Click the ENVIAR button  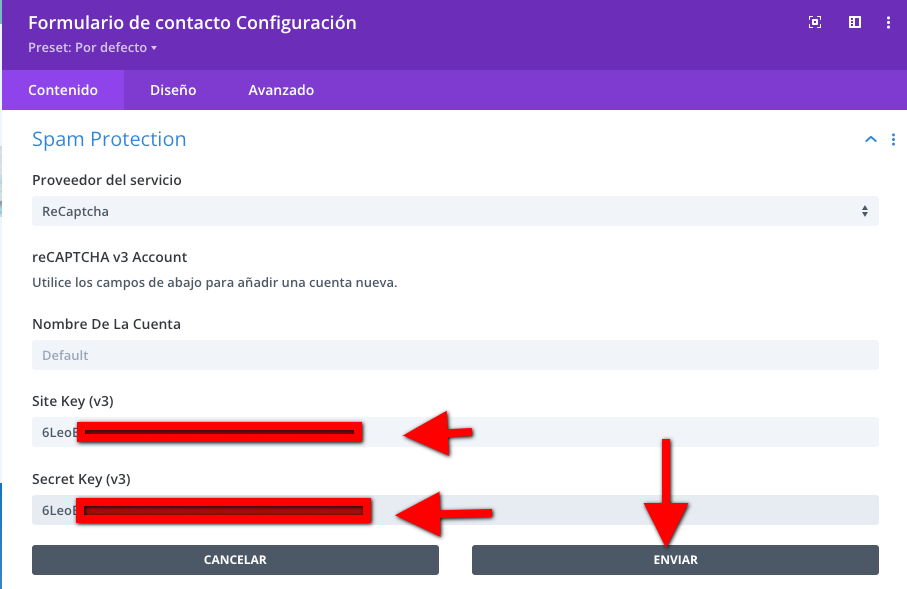point(675,560)
